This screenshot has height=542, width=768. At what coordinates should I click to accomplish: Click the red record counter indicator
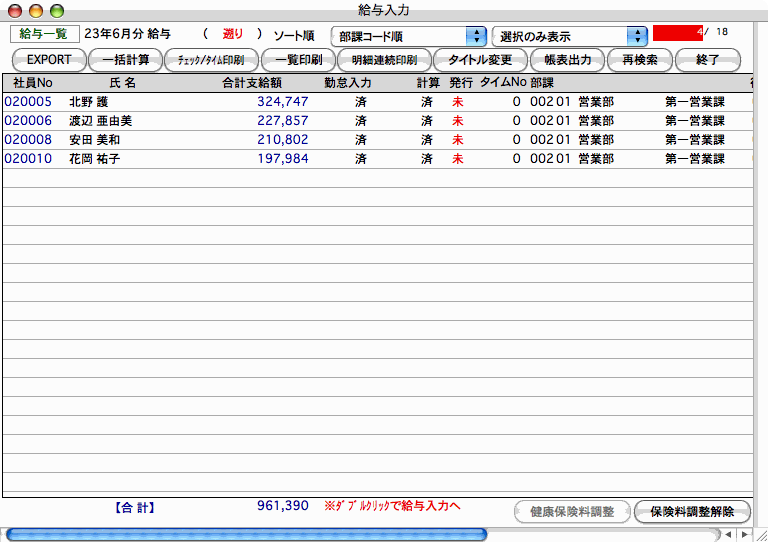[677, 32]
